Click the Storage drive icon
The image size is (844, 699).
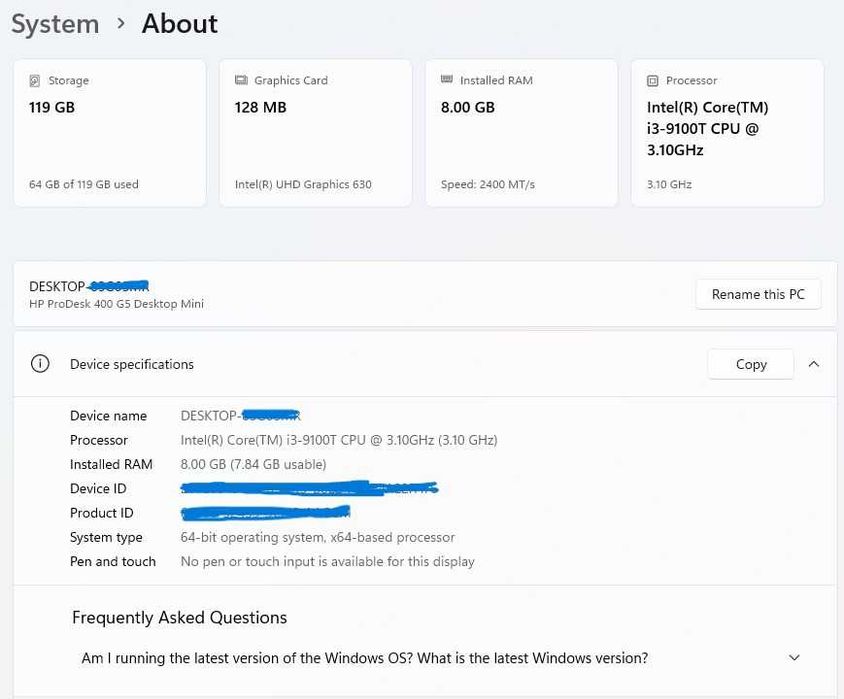[36, 81]
